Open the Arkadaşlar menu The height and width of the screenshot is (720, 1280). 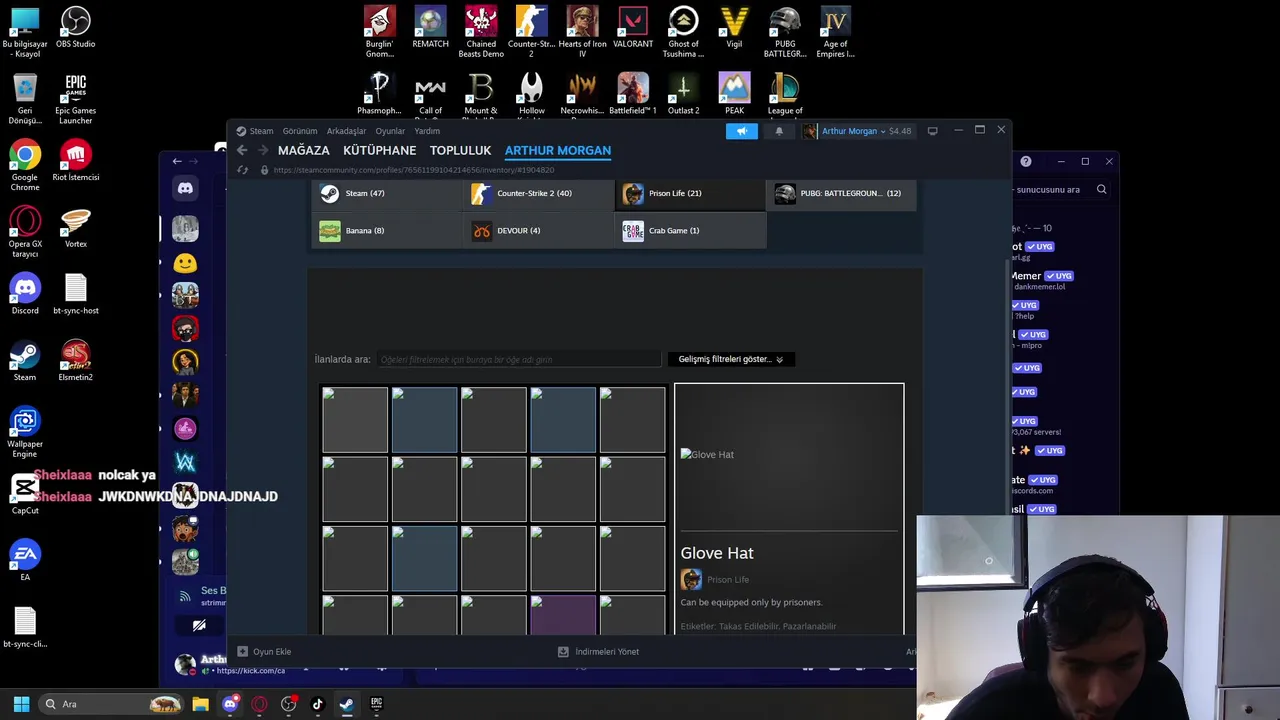(x=346, y=131)
